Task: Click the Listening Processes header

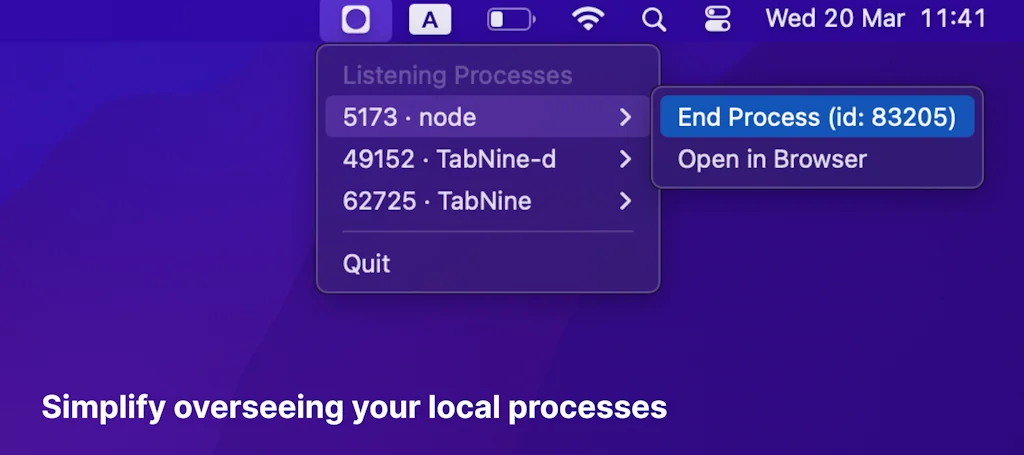Action: (457, 76)
